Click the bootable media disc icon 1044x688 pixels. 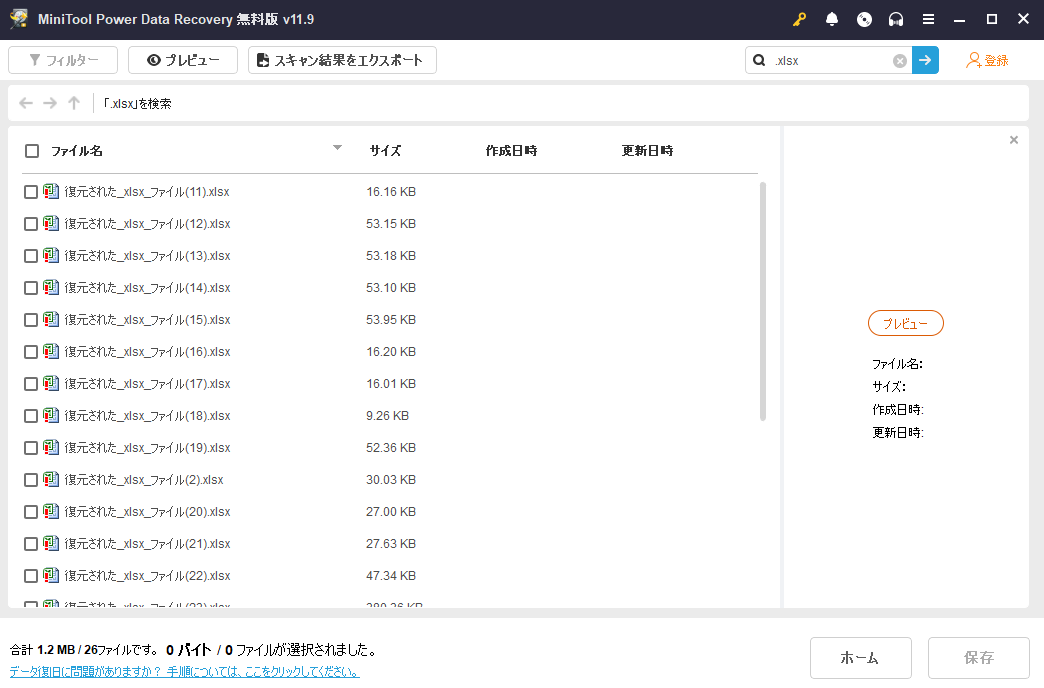pos(864,19)
